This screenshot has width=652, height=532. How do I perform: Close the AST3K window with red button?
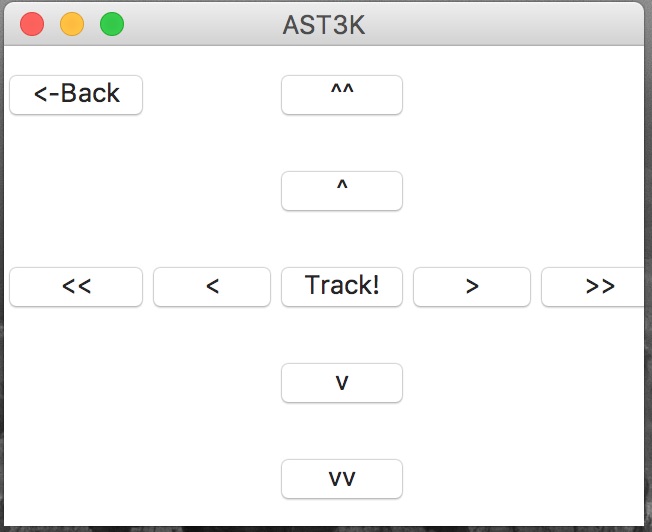[32, 24]
